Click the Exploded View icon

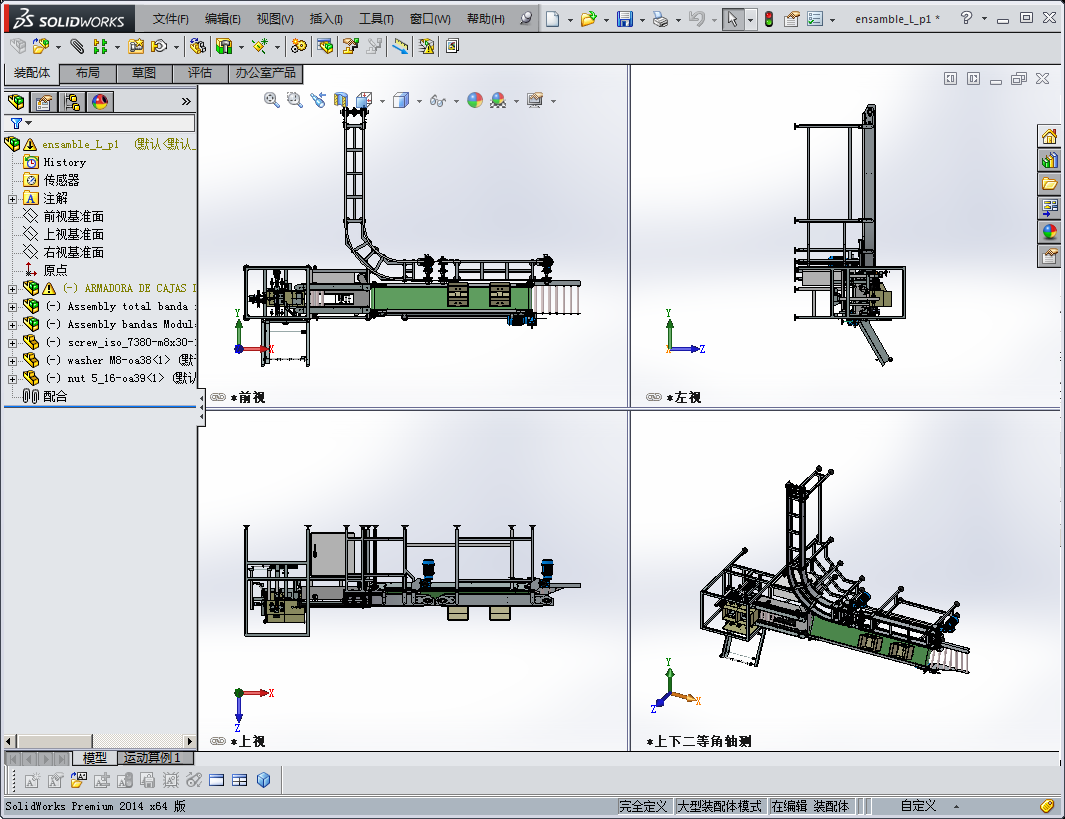pos(350,46)
